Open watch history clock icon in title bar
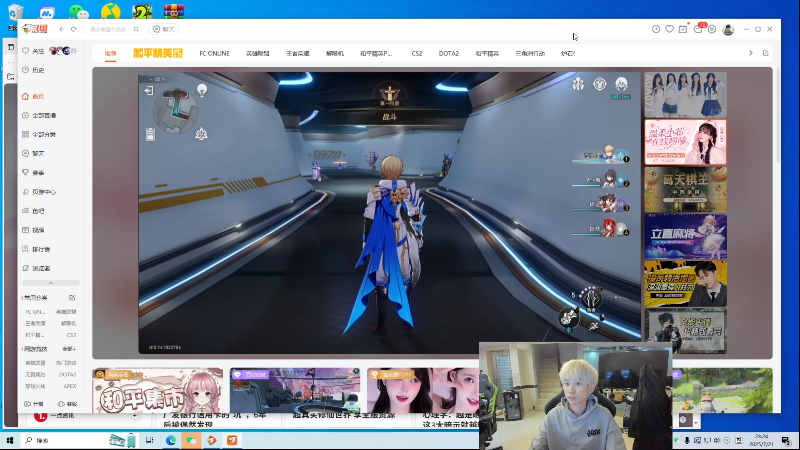 [x=656, y=29]
